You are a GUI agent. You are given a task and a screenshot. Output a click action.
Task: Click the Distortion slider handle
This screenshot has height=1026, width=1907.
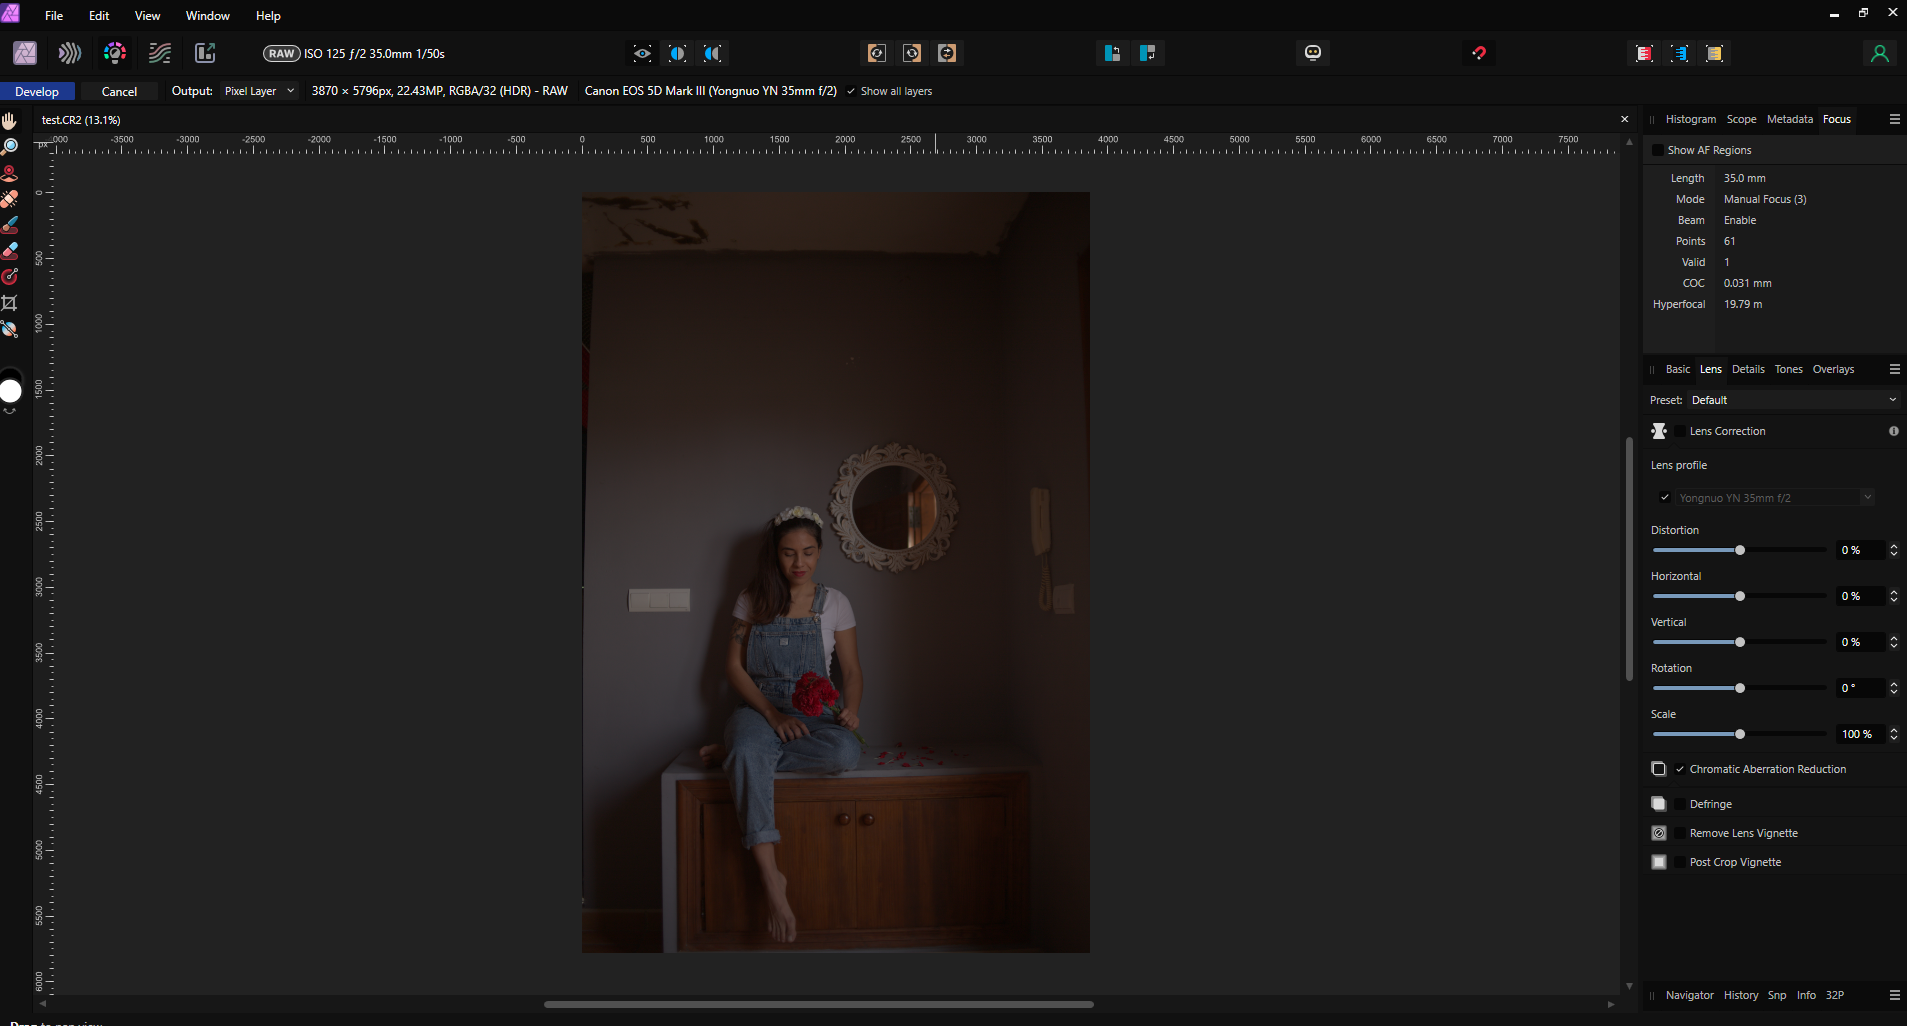(x=1740, y=550)
